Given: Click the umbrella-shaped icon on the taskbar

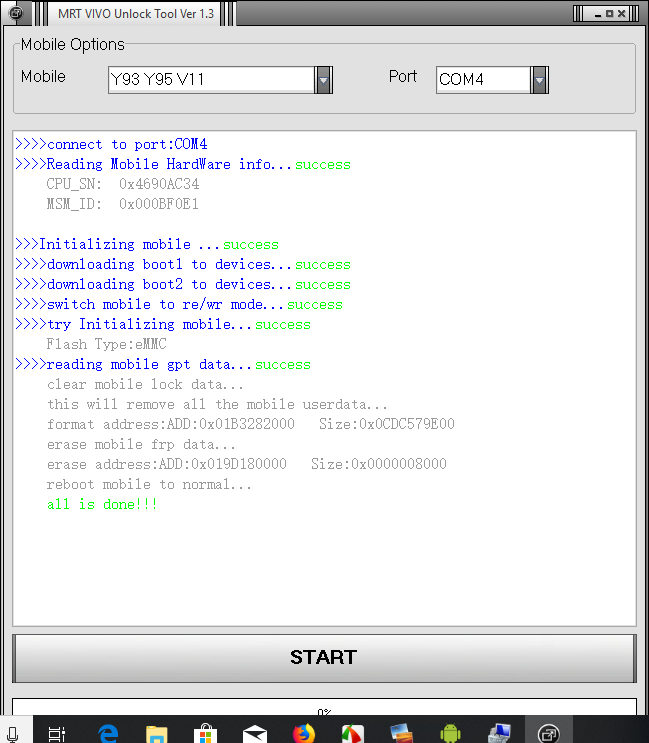Looking at the screenshot, I should point(352,734).
